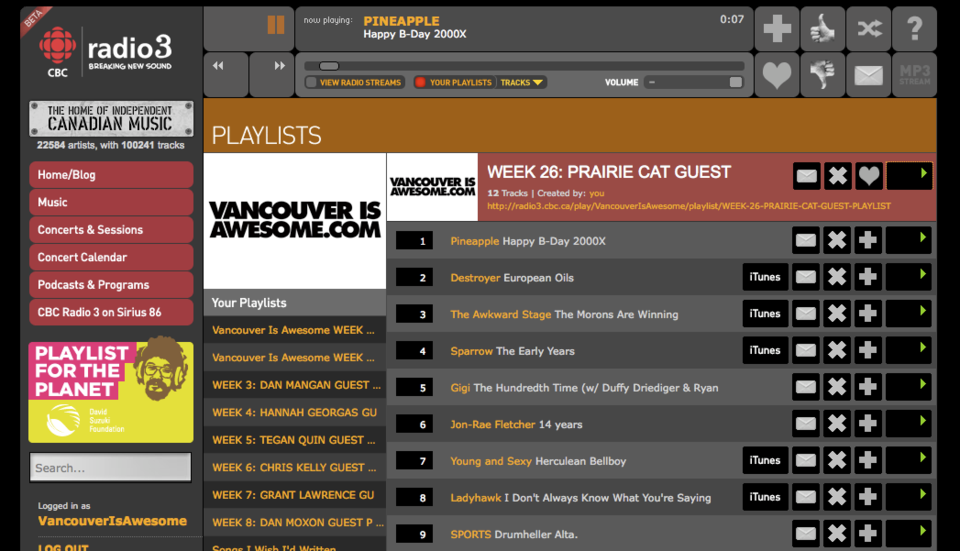Open WEEK 3: DAN MANGAN GUEST playlist
Viewport: 960px width, 551px height.
(x=295, y=385)
